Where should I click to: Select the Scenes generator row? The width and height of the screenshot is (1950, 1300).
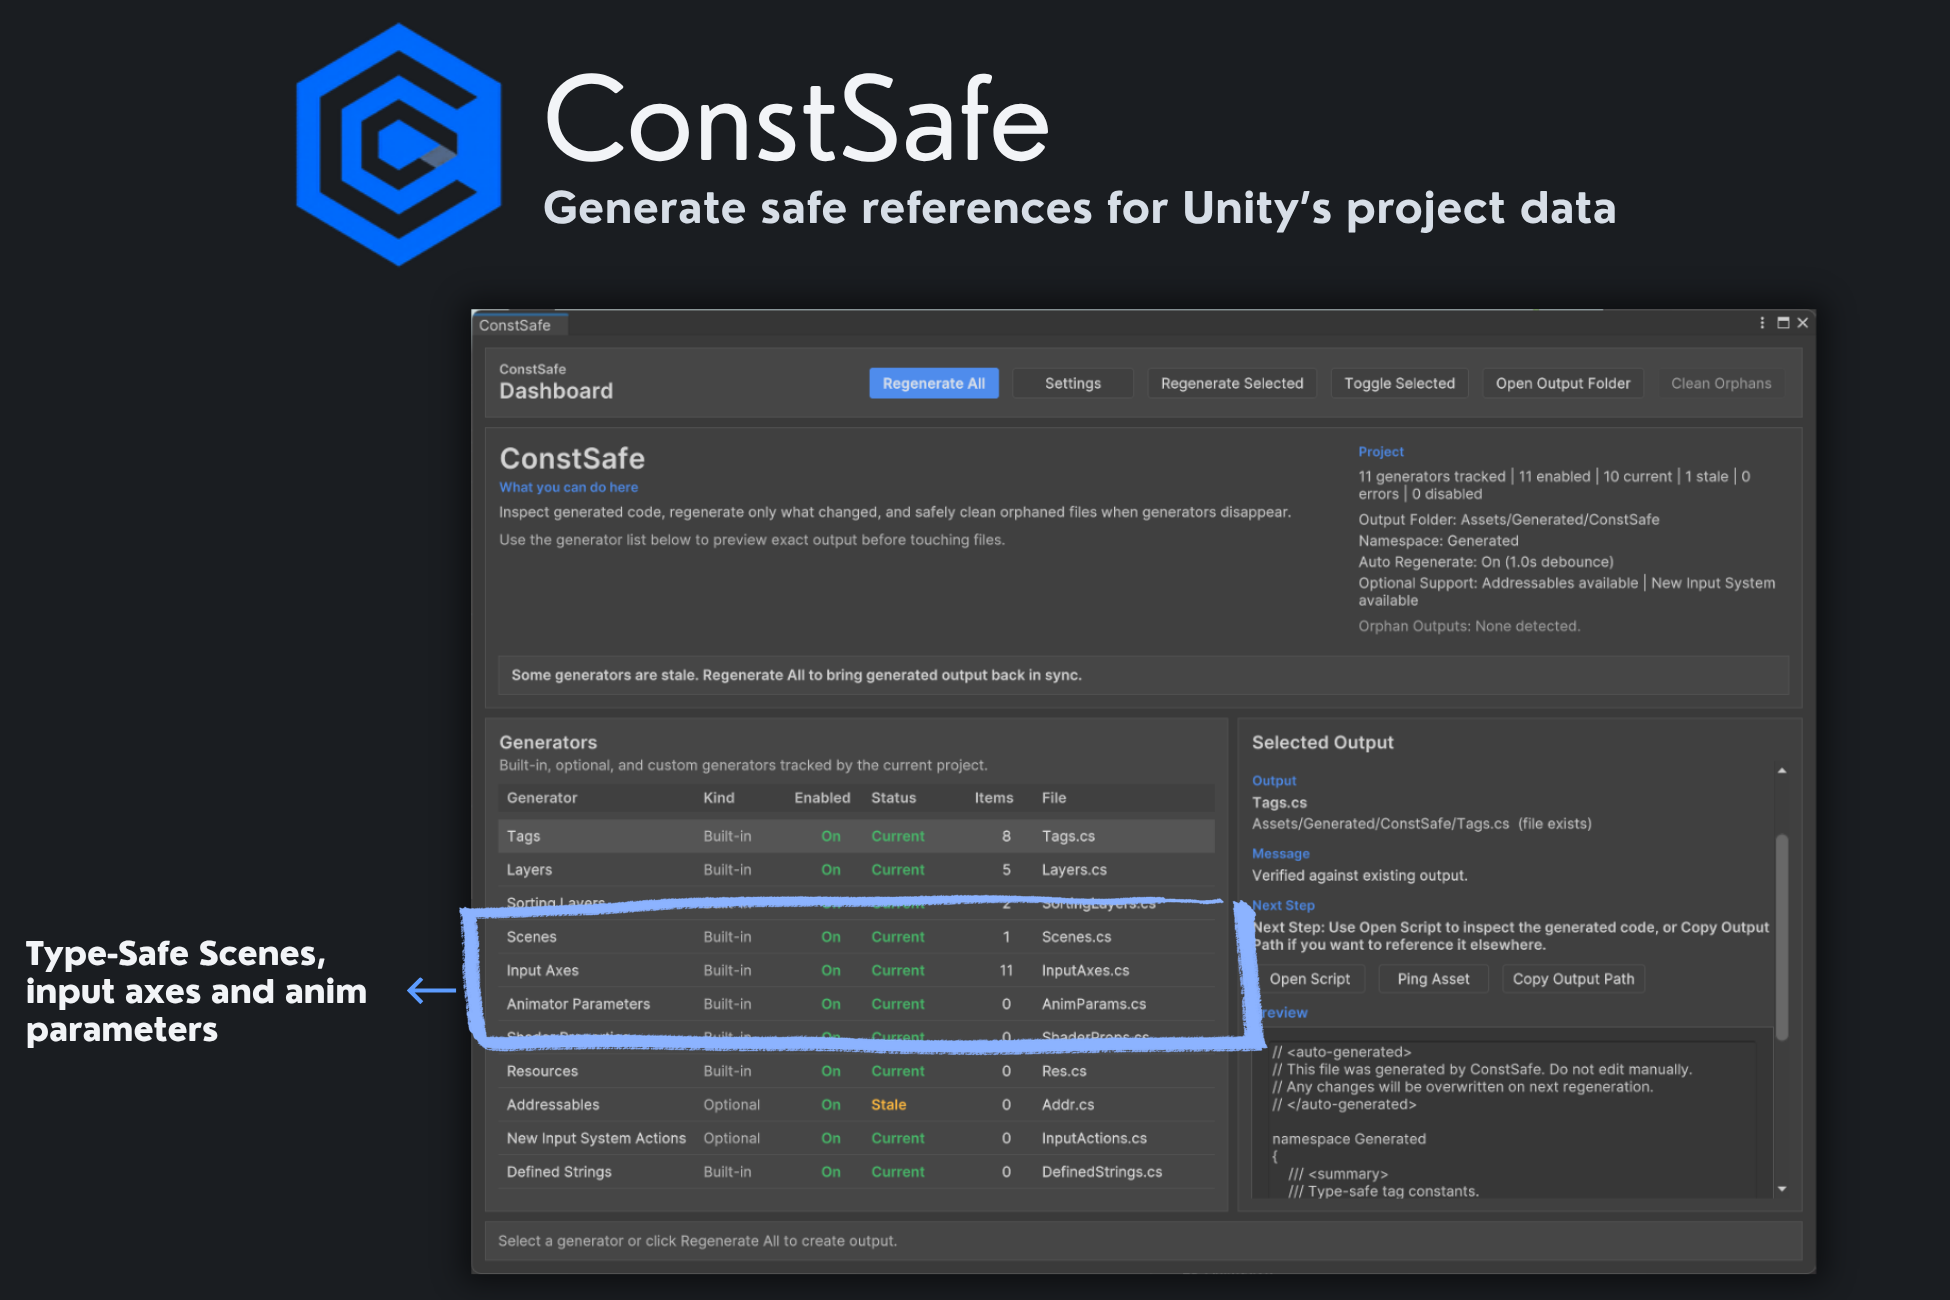click(x=856, y=937)
